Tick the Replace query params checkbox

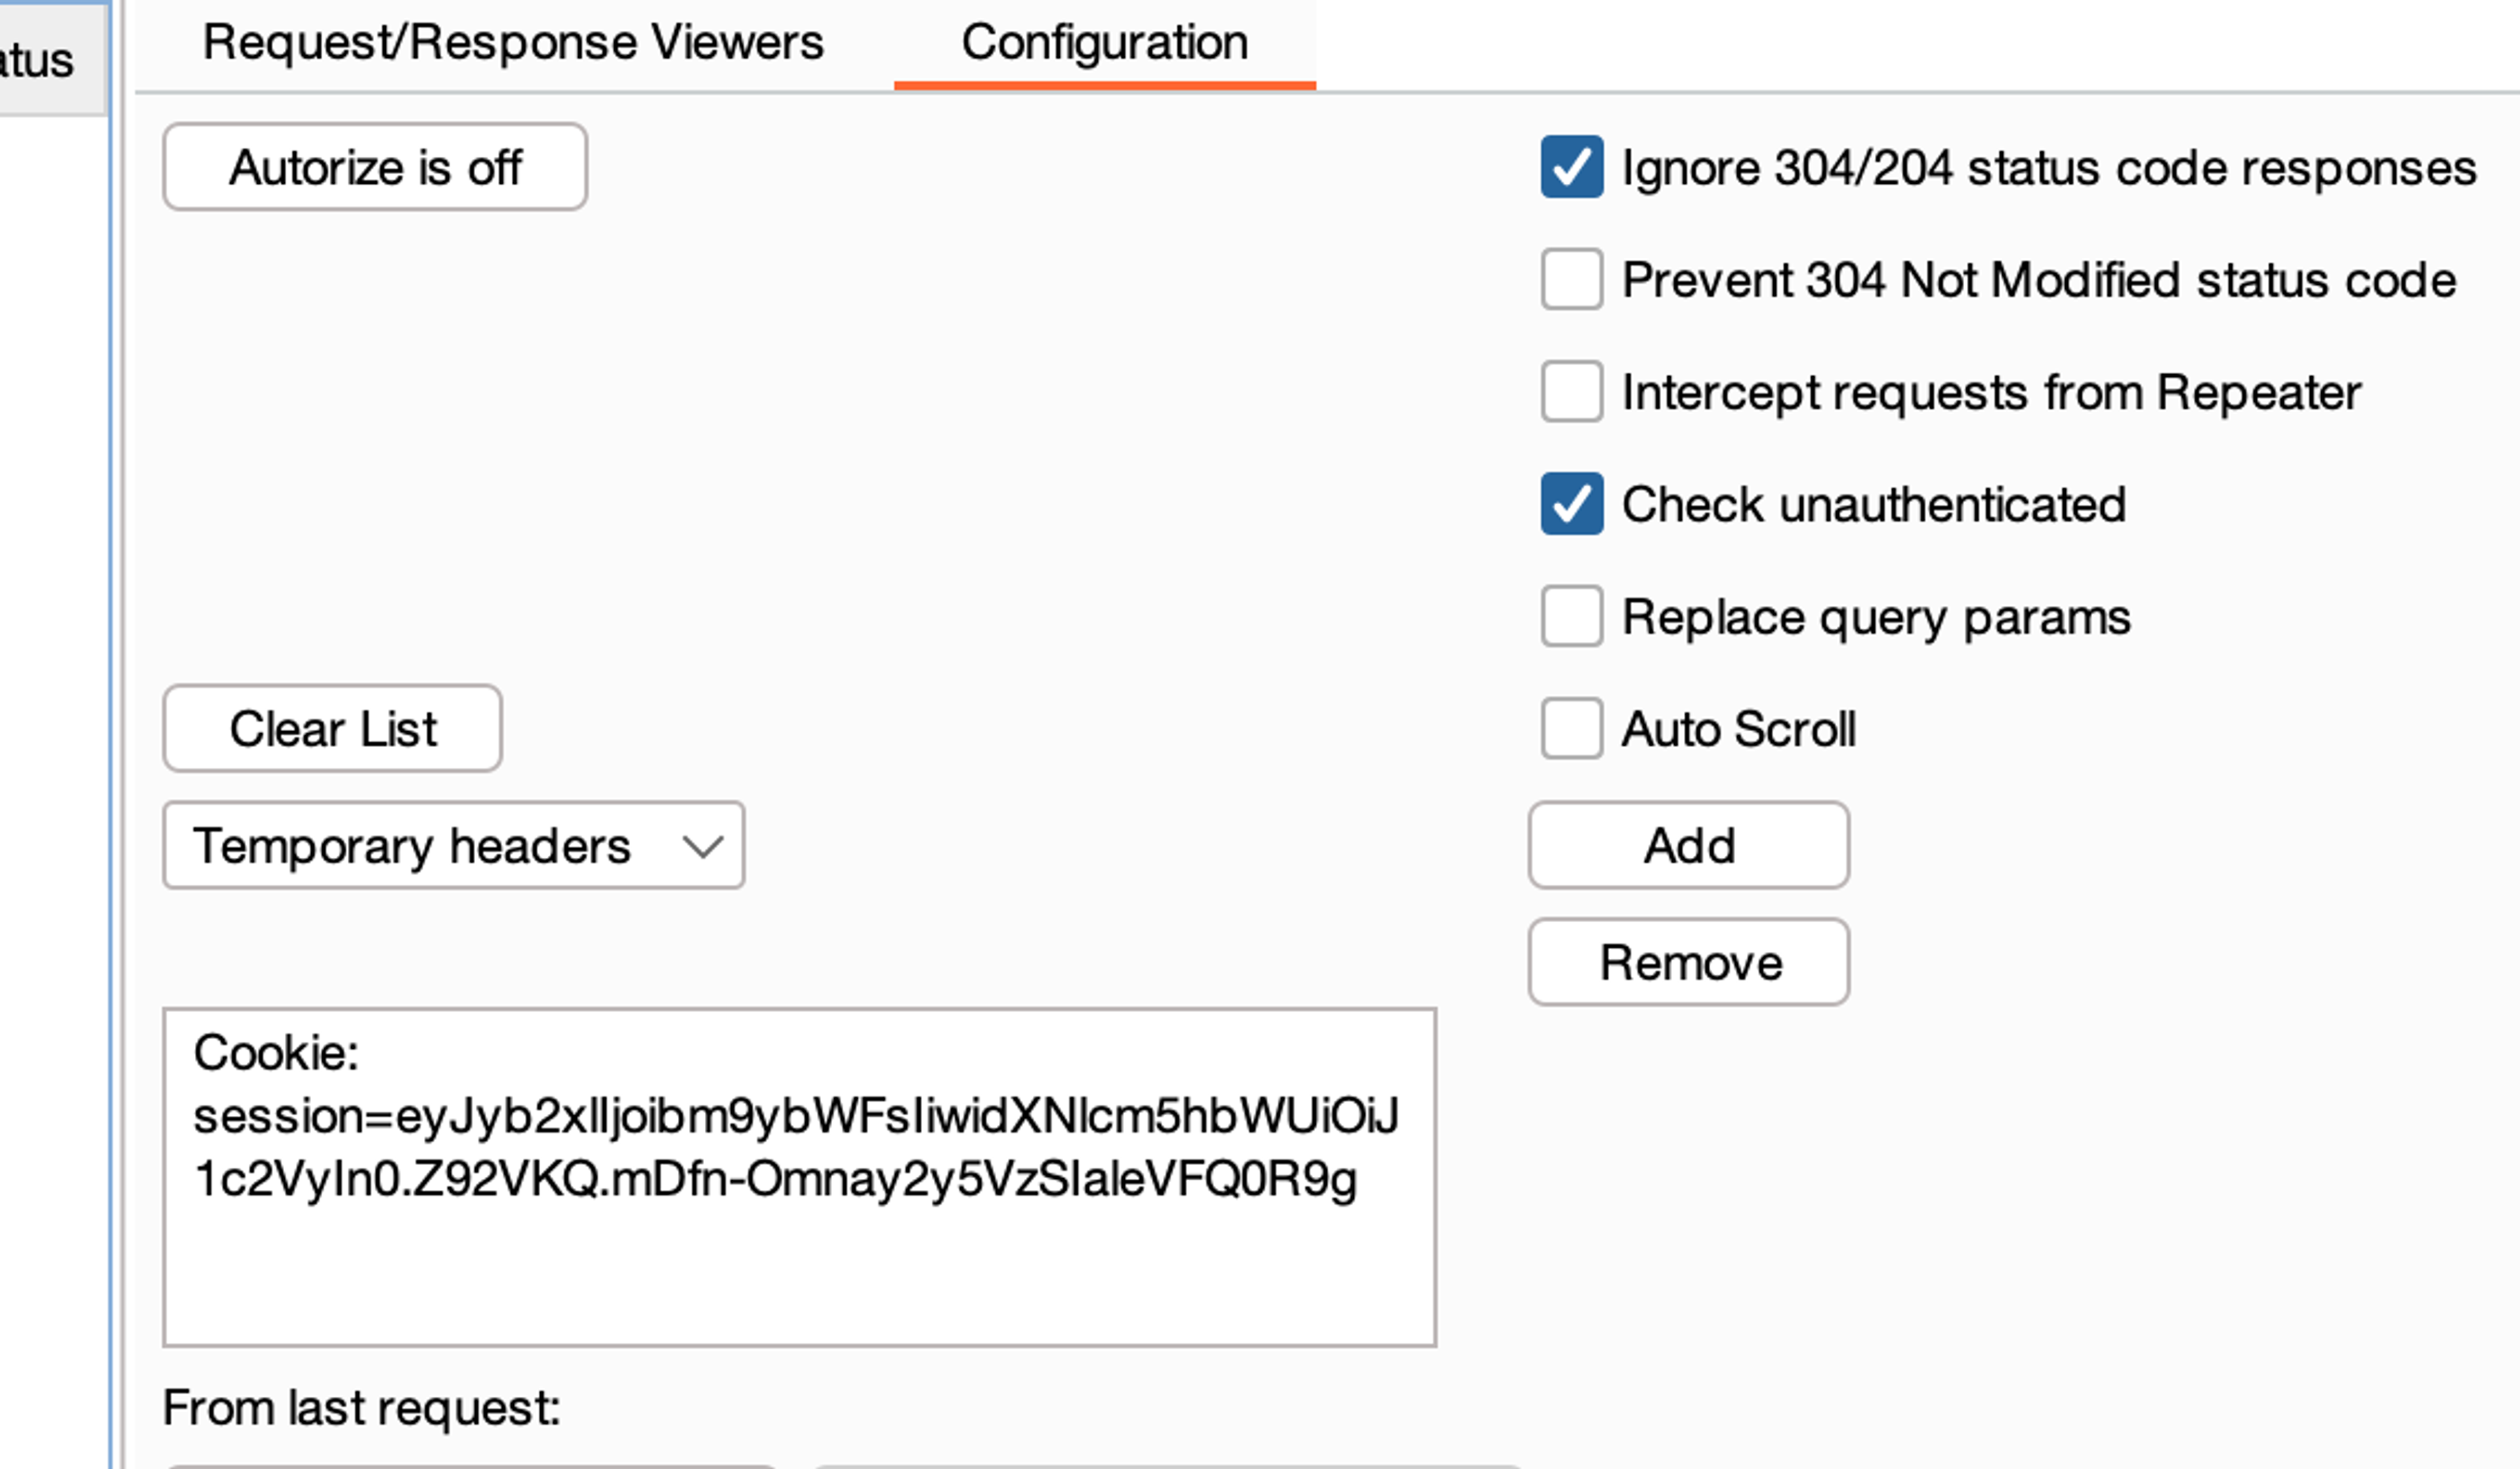tap(1571, 616)
